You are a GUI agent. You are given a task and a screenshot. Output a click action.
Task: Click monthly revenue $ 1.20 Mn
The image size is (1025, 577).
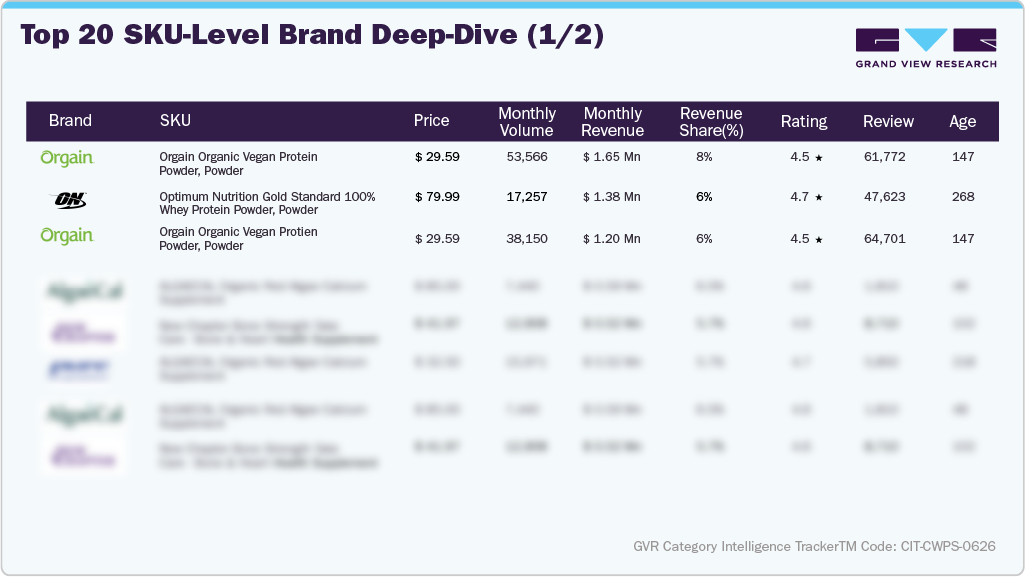coord(612,239)
